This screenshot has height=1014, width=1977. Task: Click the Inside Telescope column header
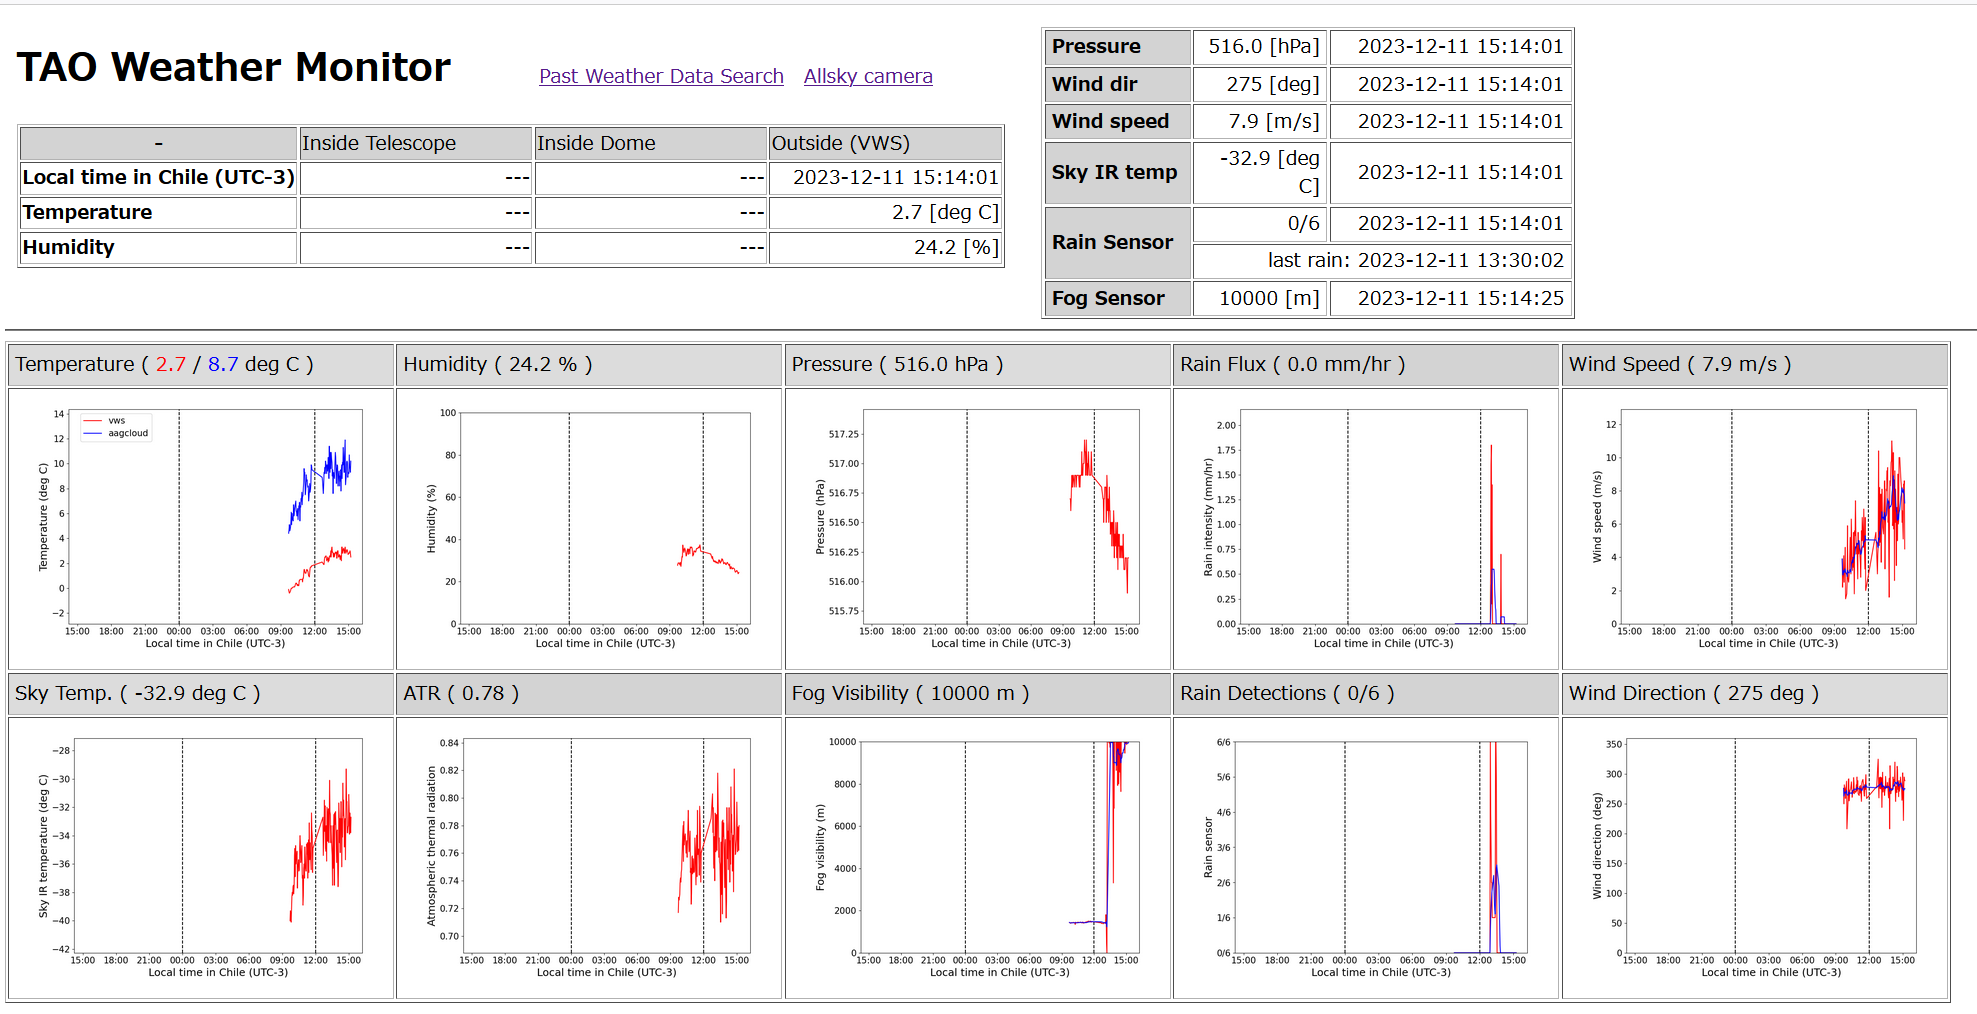click(379, 143)
